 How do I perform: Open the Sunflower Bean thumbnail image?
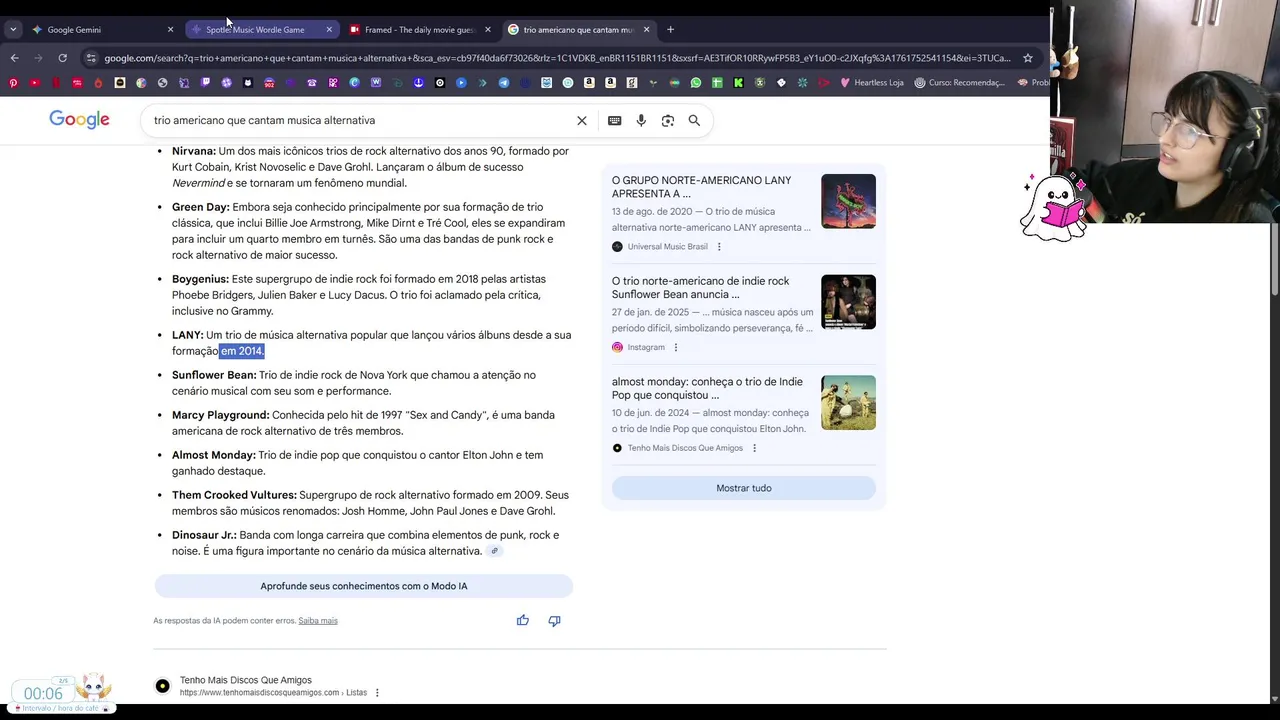(x=848, y=302)
